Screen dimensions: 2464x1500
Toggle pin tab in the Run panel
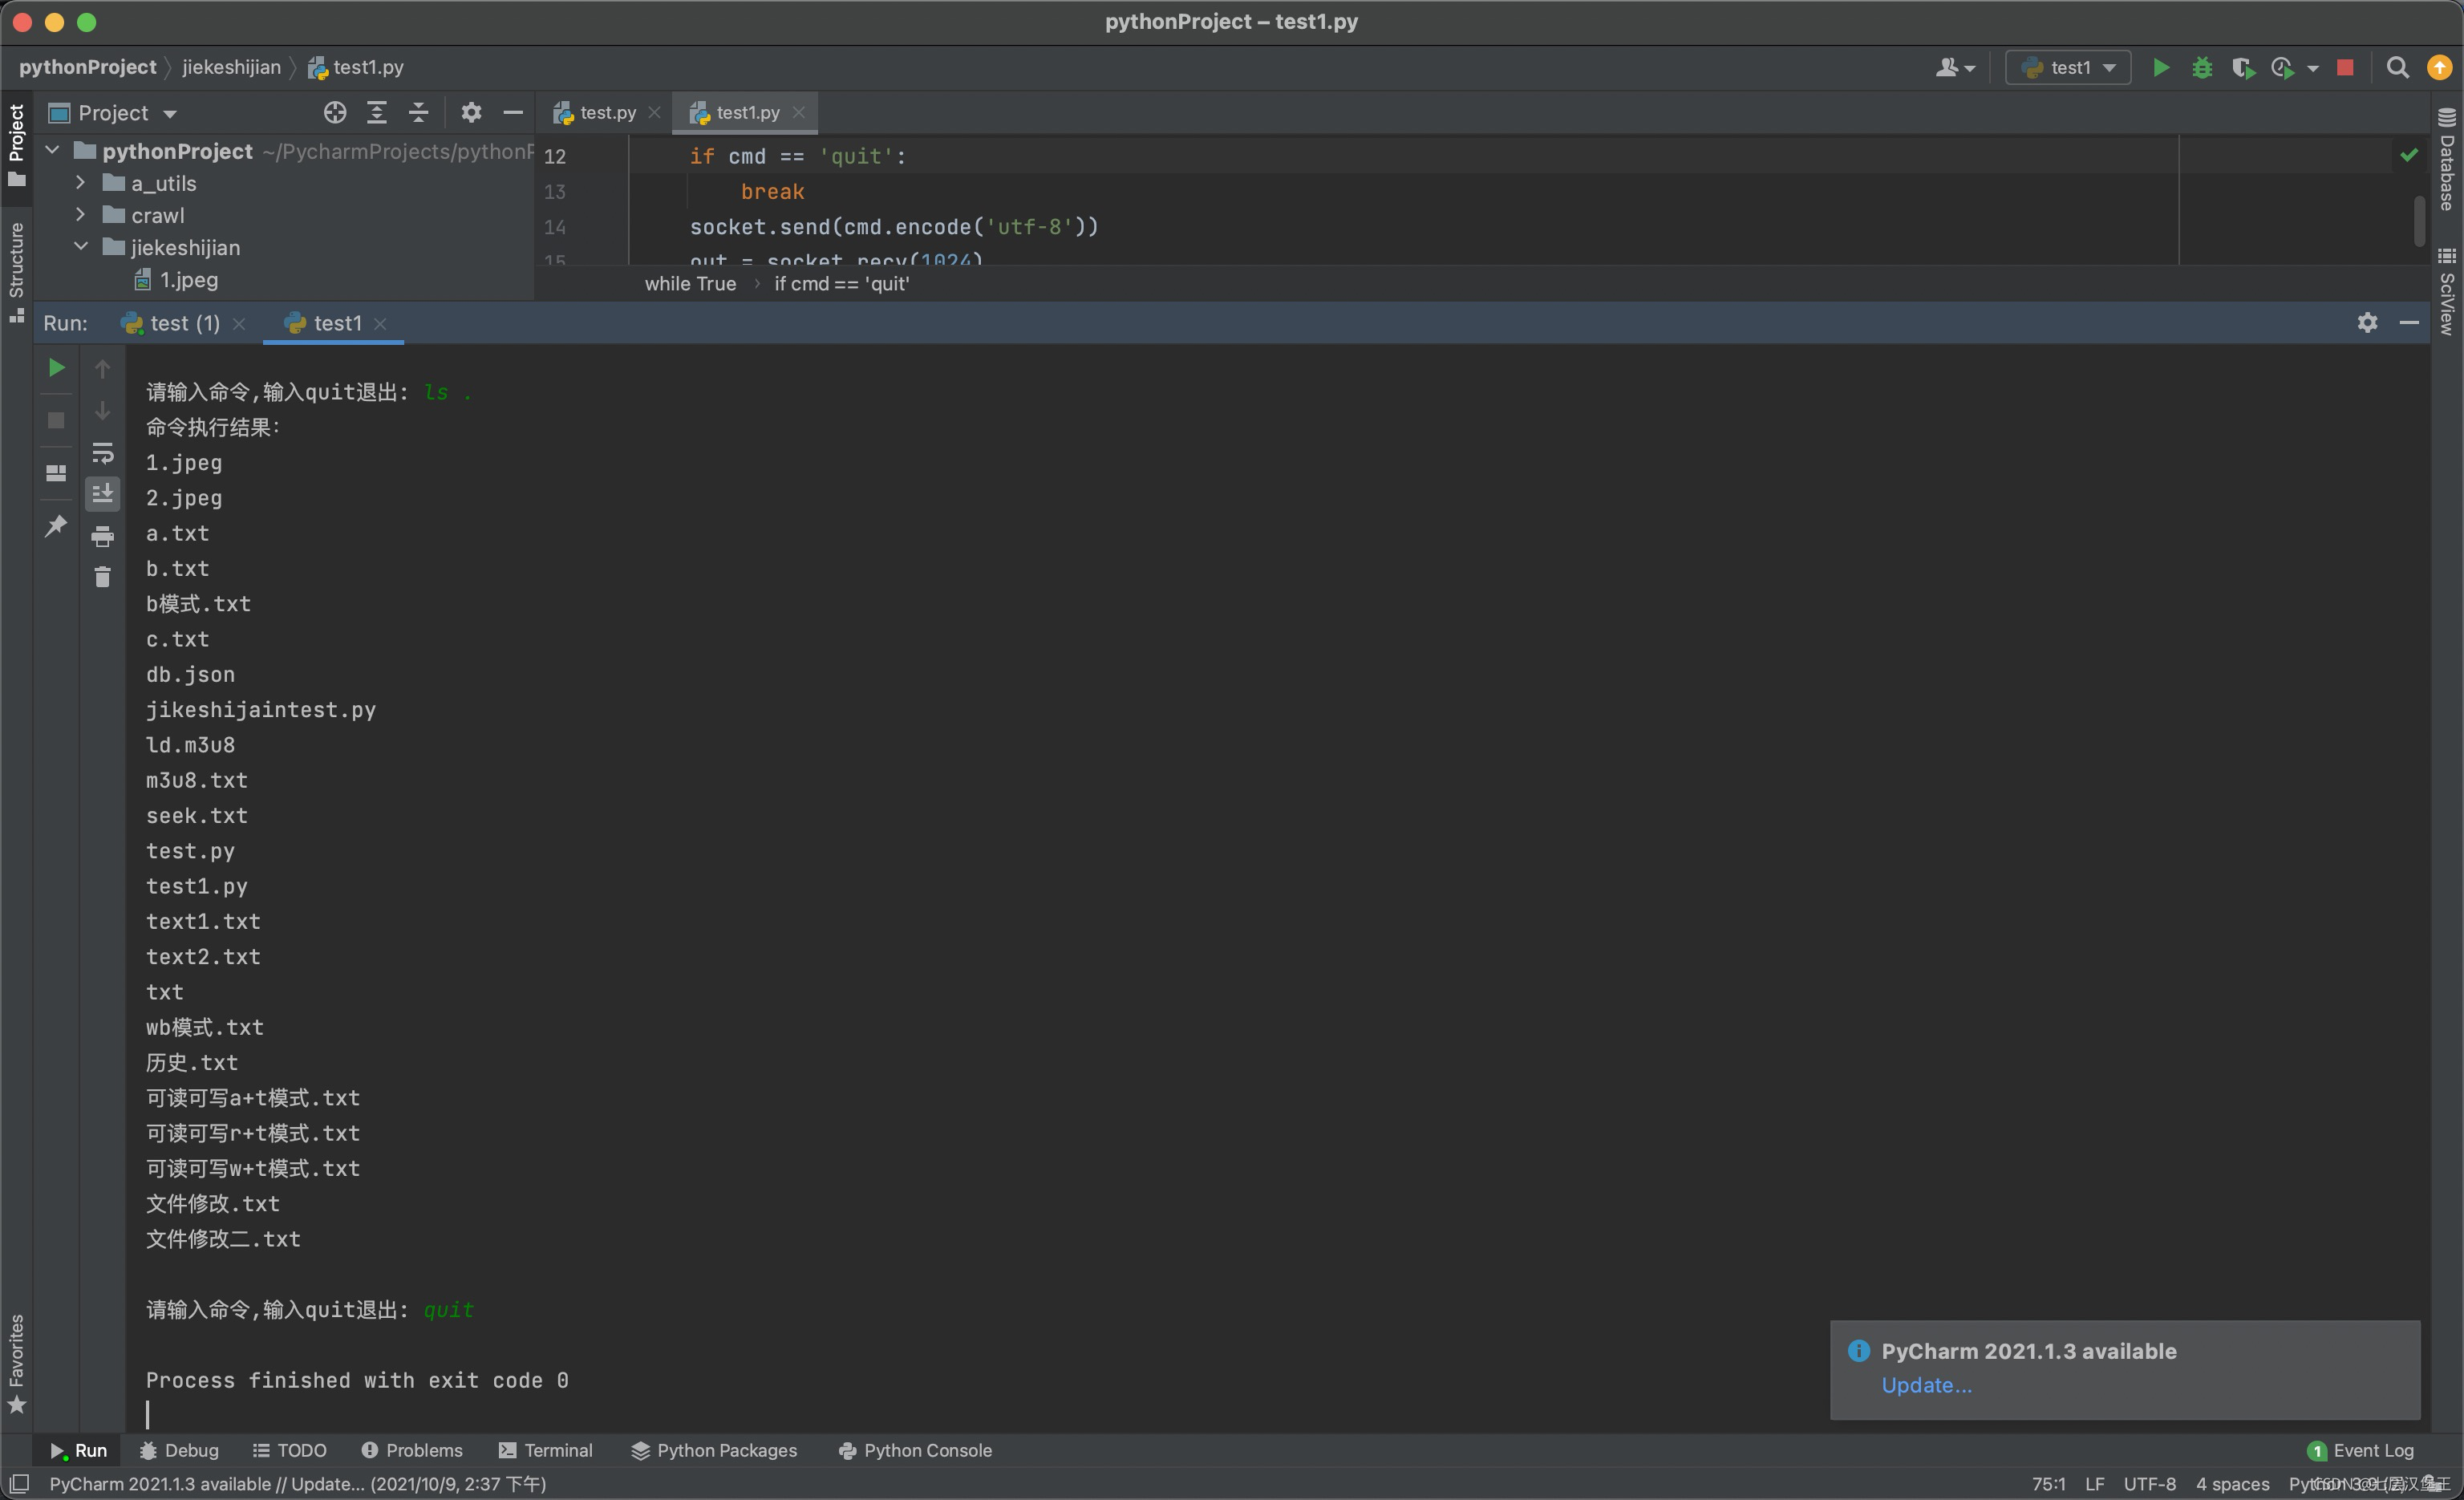56,525
